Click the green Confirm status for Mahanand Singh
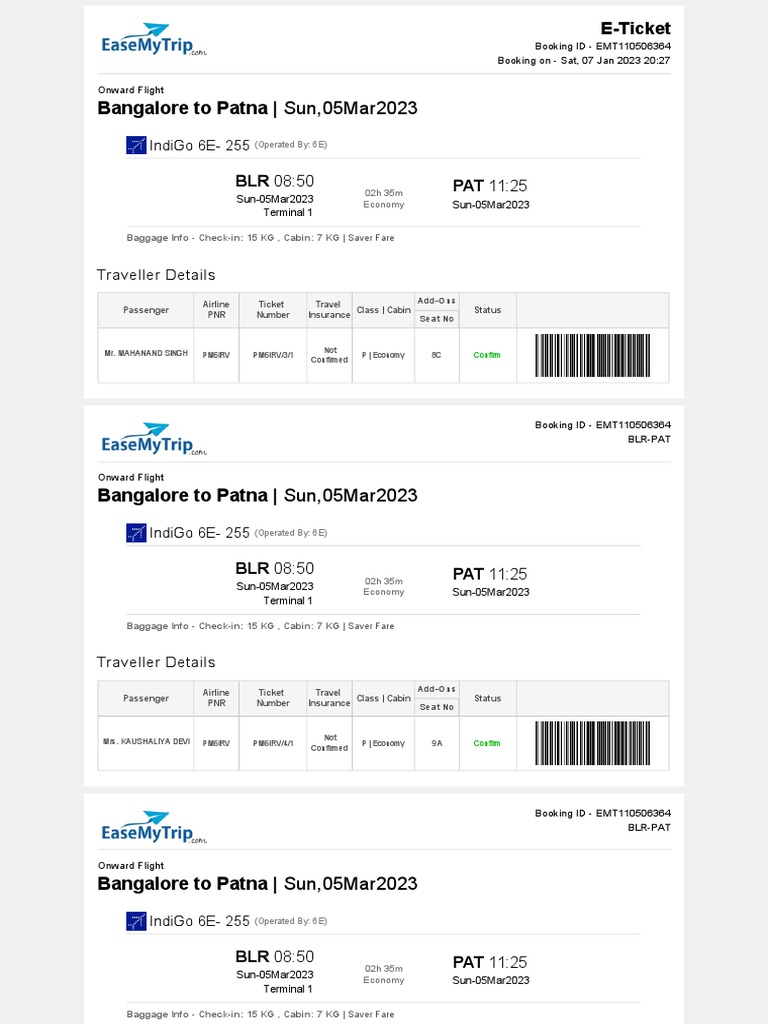 (487, 355)
